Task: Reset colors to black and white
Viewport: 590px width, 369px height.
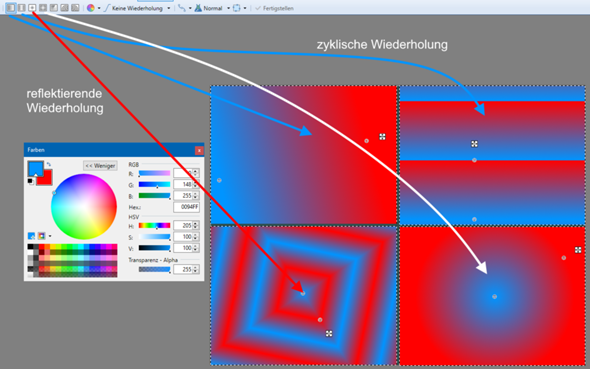Action: click(x=31, y=181)
